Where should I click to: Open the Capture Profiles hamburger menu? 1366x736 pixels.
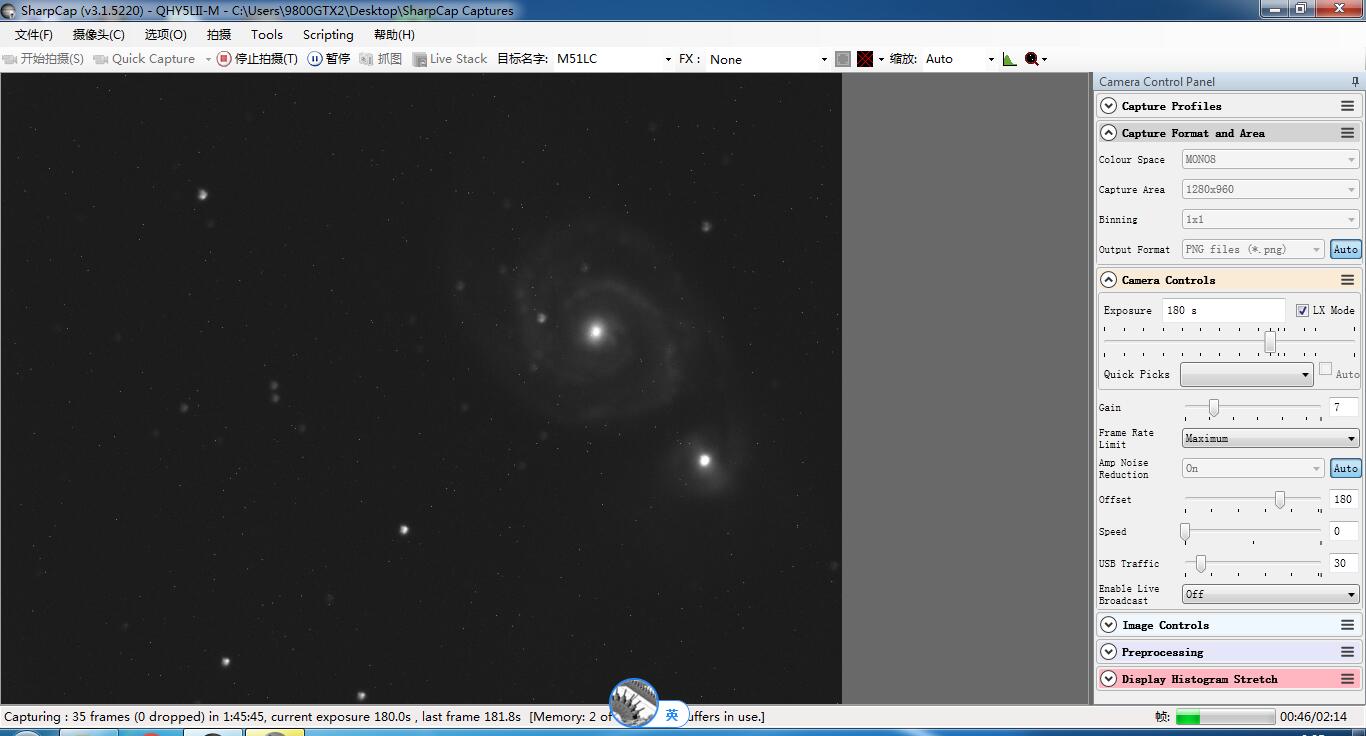coord(1347,106)
